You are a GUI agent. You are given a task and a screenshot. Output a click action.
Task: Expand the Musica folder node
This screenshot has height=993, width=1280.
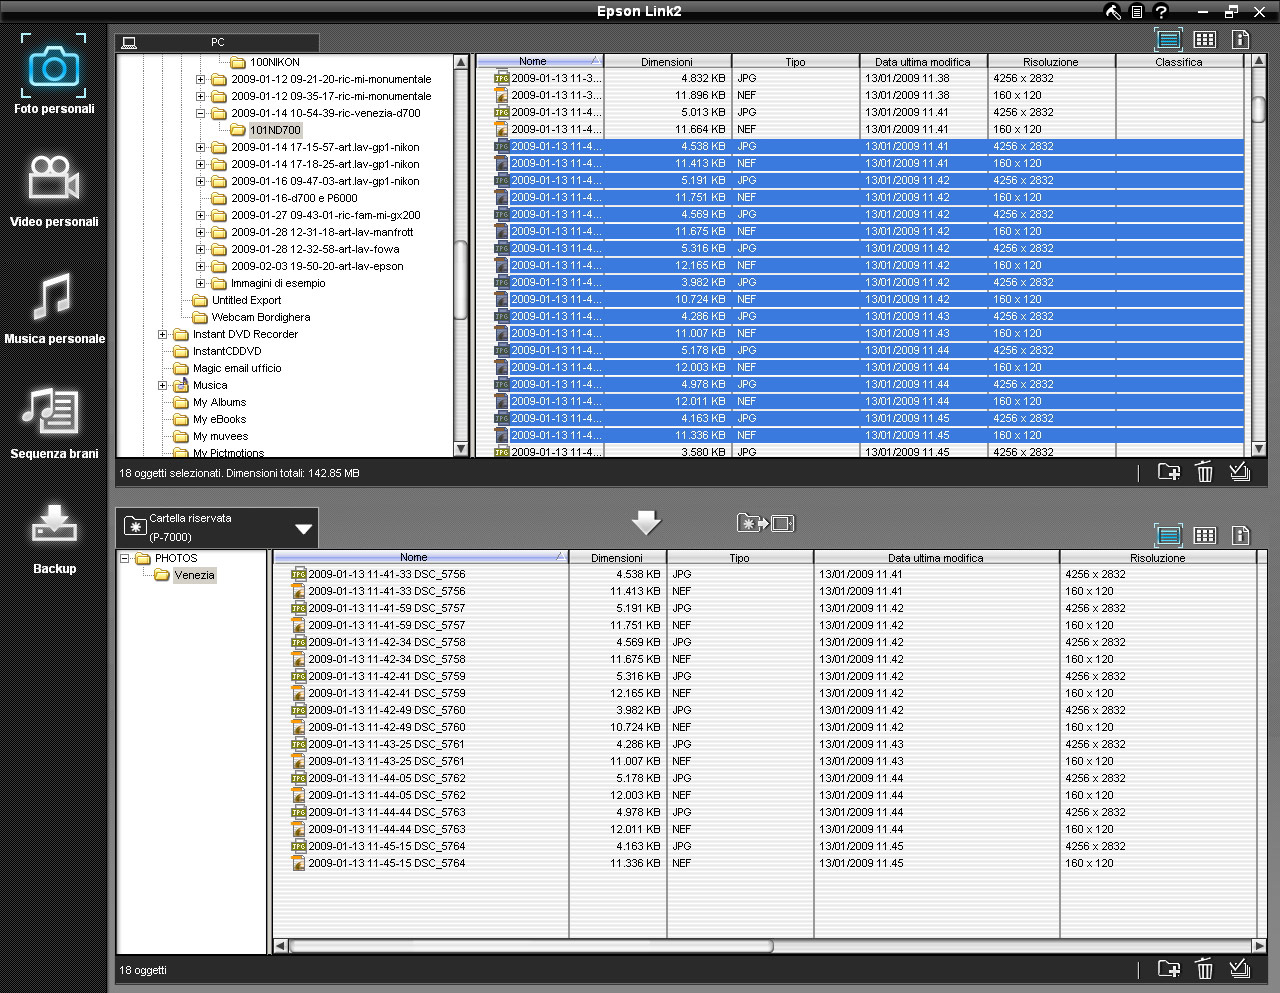[x=162, y=385]
